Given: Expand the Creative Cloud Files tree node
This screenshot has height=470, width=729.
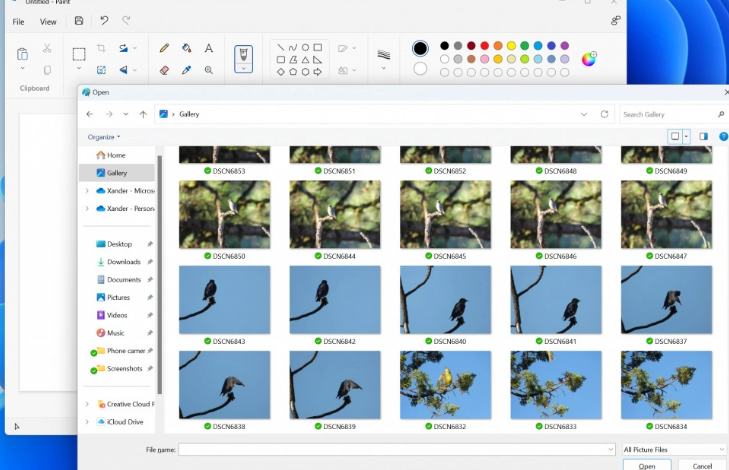Looking at the screenshot, I should [x=87, y=404].
